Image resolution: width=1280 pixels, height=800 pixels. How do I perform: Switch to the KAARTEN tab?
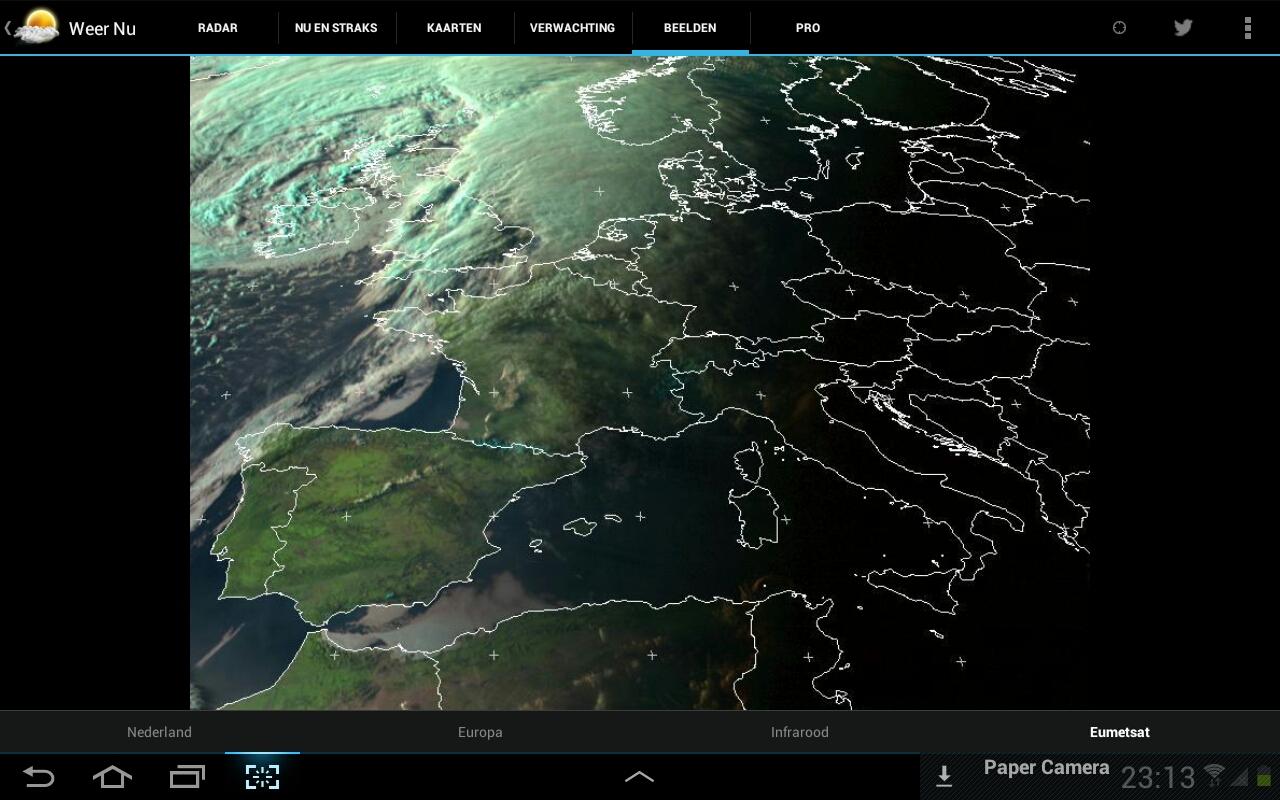click(x=454, y=28)
